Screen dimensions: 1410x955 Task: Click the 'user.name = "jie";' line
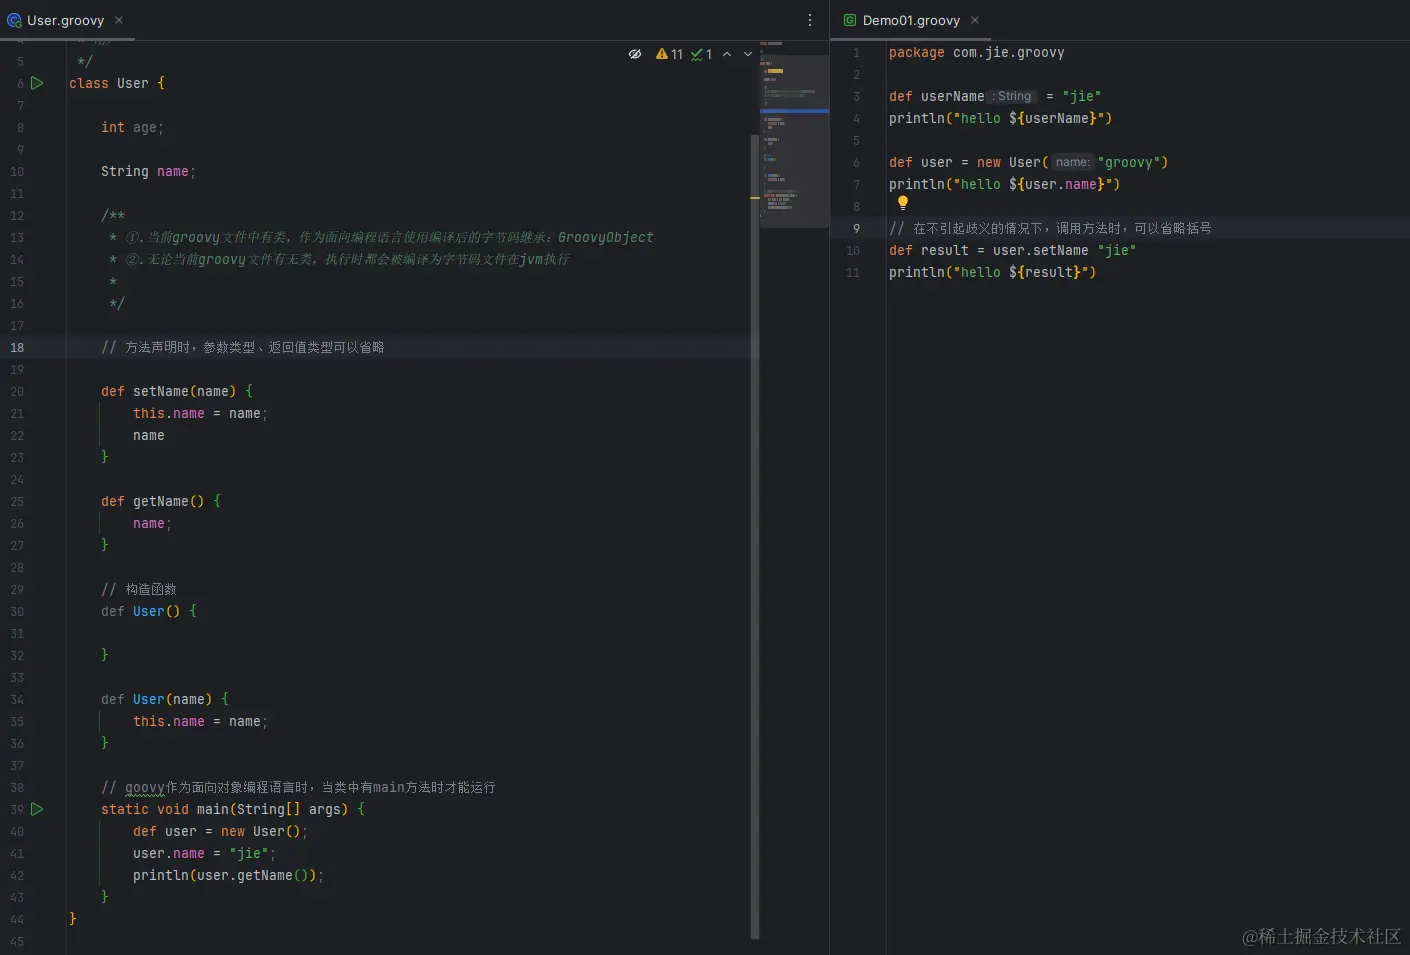tap(204, 853)
